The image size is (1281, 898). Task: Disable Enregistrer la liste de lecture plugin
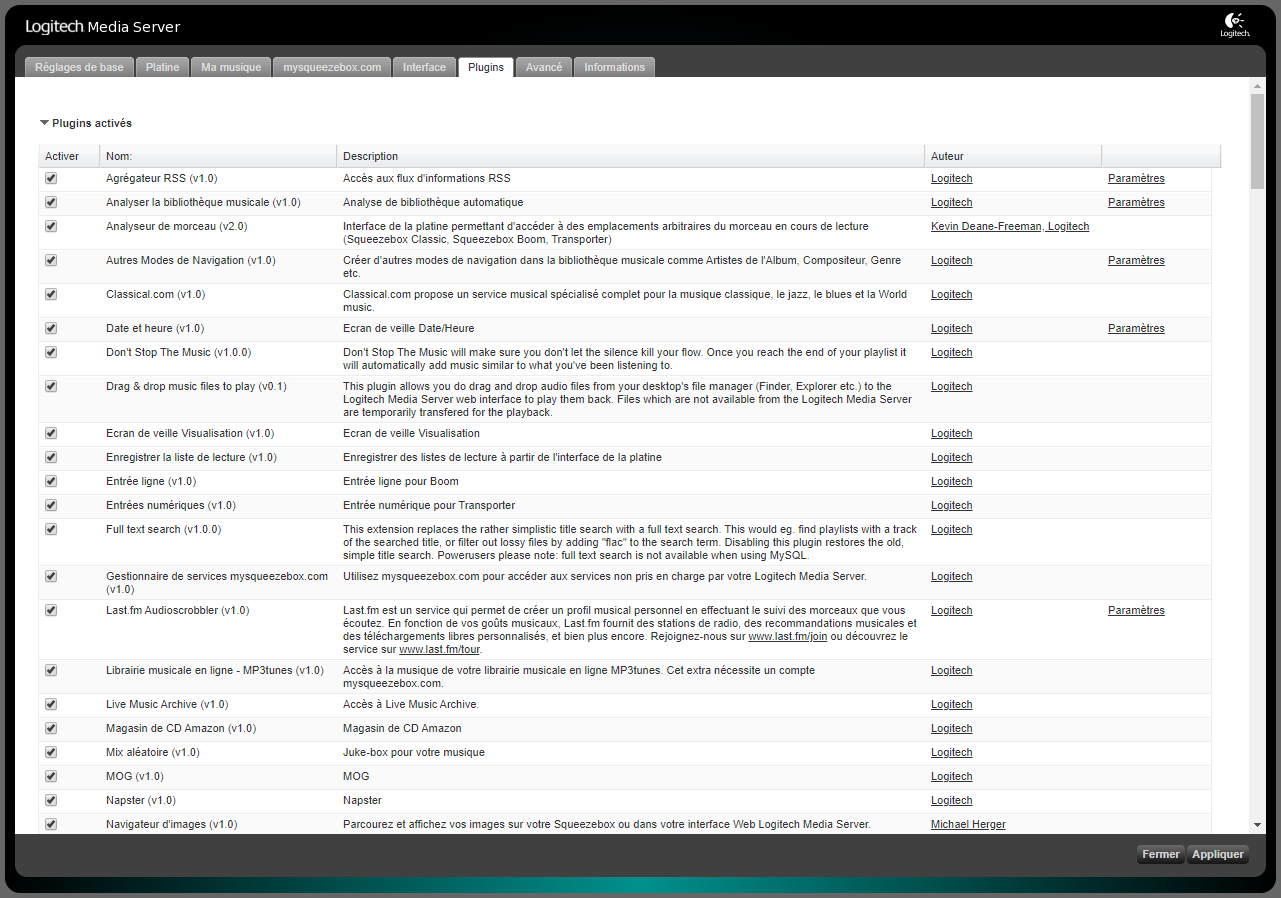[x=51, y=457]
